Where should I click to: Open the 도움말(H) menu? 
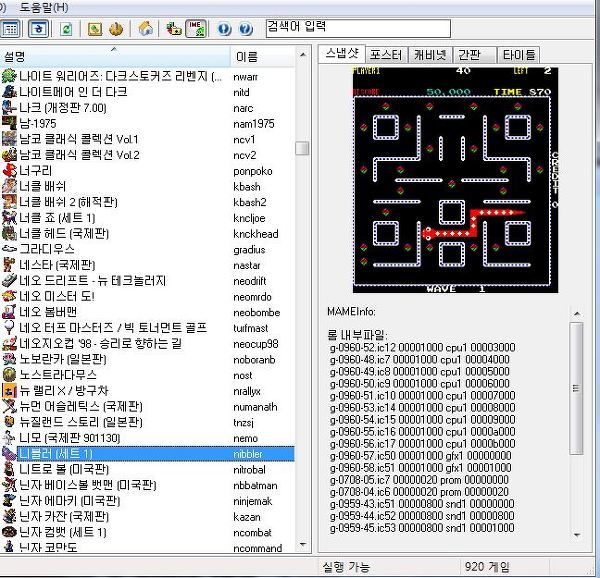coord(44,7)
